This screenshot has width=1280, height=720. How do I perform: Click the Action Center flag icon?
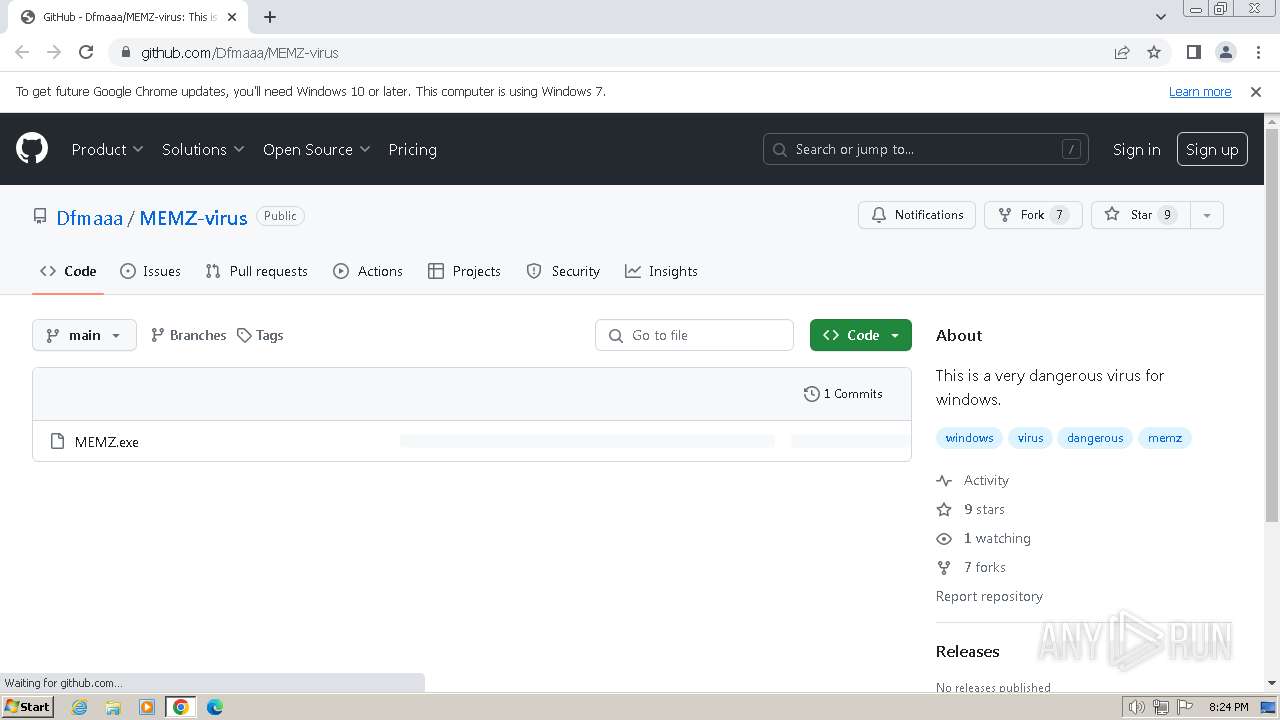(x=1185, y=707)
